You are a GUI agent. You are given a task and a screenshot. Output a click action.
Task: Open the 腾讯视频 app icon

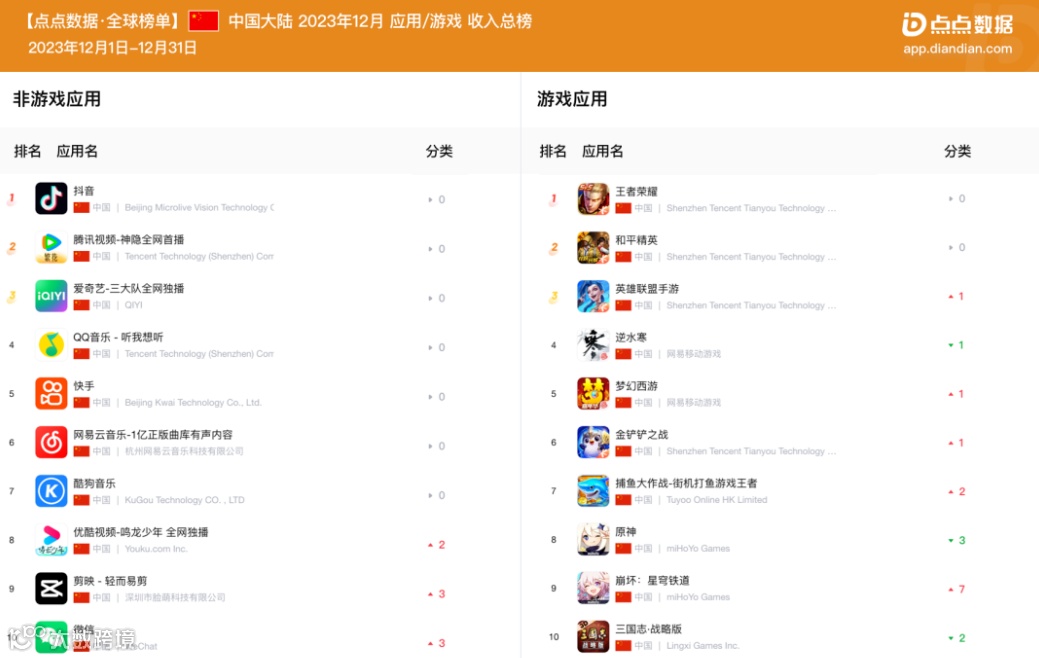51,247
